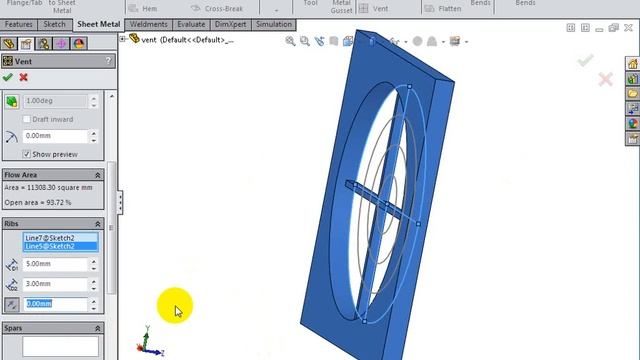The image size is (640, 360).
Task: Cancel the Vent with red X
Action: pos(23,77)
